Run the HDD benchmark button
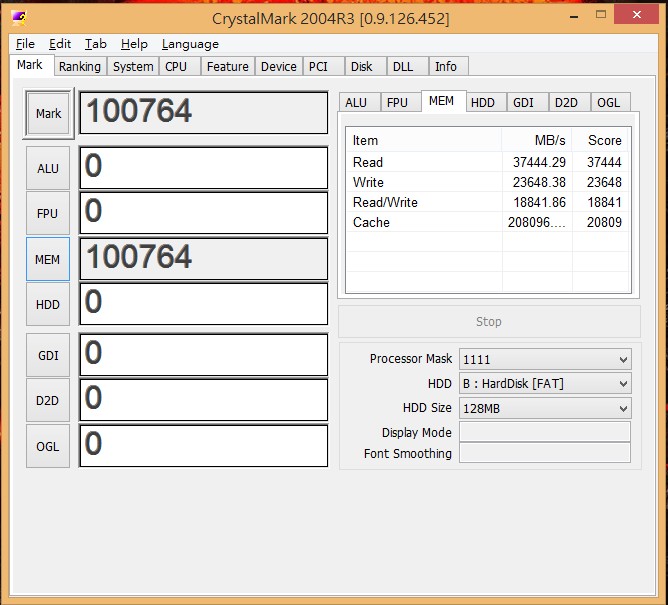 click(48, 305)
